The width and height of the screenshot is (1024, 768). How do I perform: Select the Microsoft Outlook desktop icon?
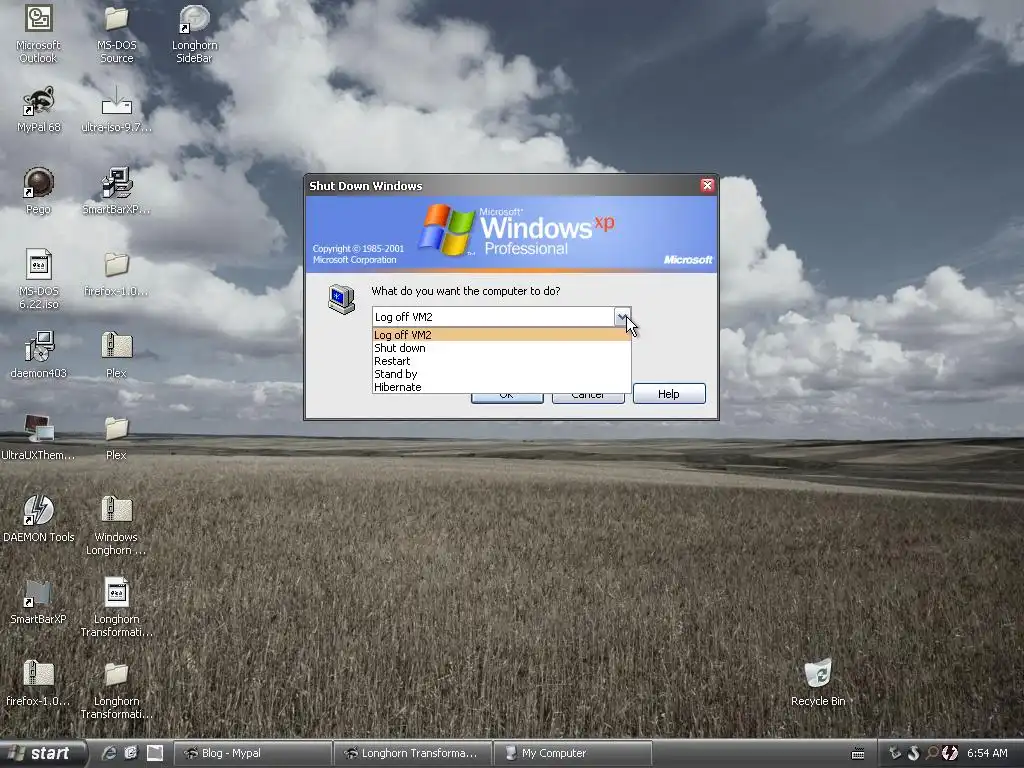pyautogui.click(x=39, y=18)
